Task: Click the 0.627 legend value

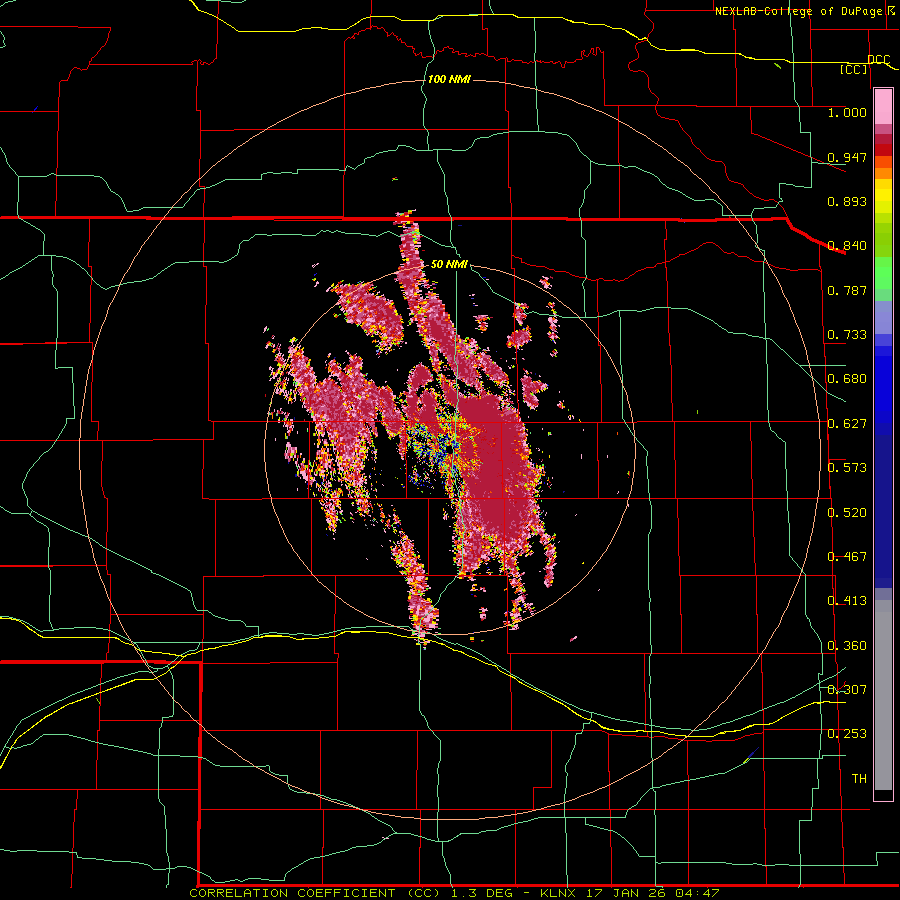Action: 847,424
